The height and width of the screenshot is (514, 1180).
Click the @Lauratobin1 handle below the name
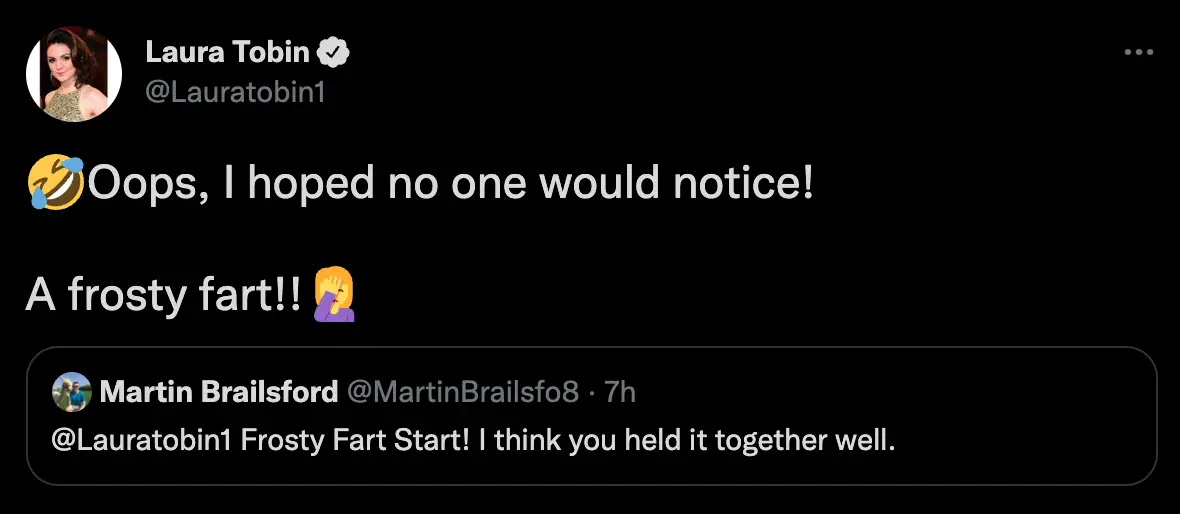tap(235, 93)
